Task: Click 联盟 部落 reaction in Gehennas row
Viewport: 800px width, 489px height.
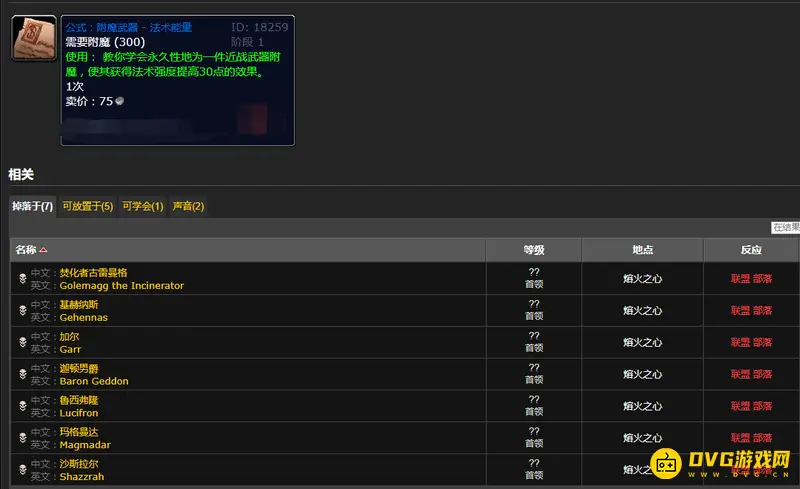Action: (751, 310)
